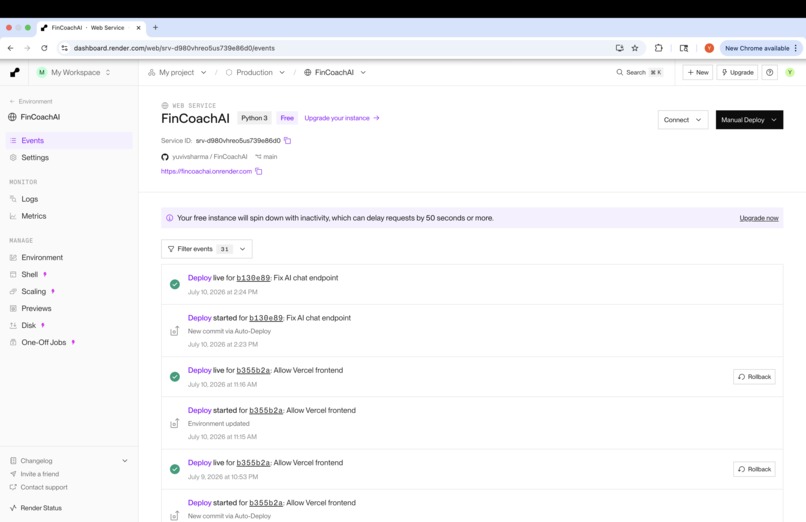Open the user avatar menu
Viewport: 806px width, 522px height.
(790, 72)
